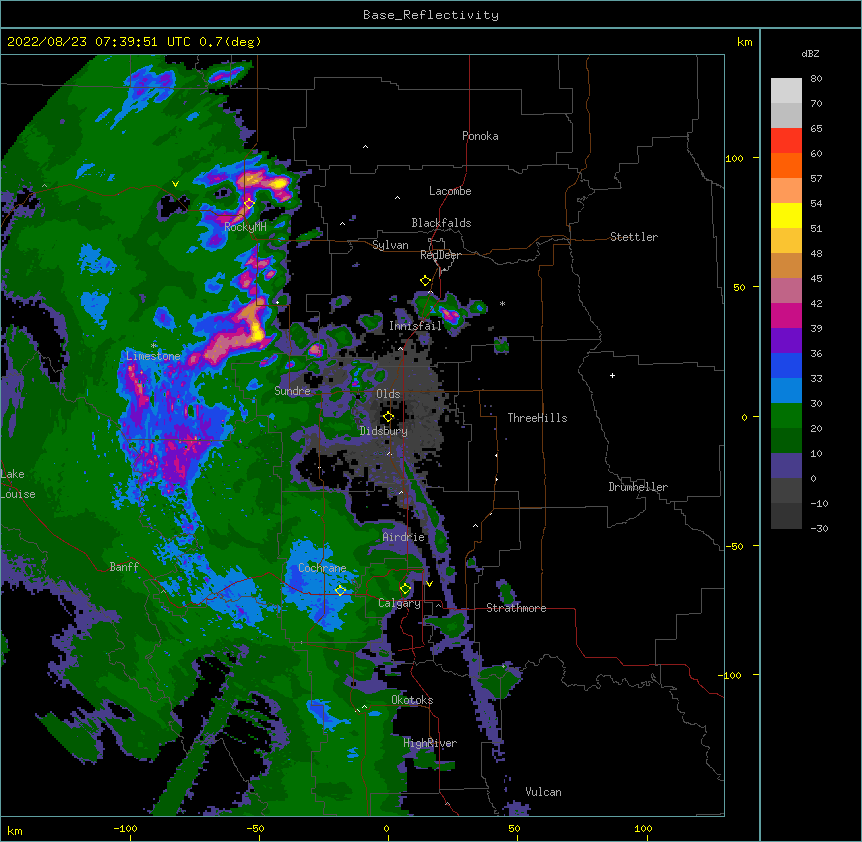Image resolution: width=862 pixels, height=842 pixels.
Task: Click the -50 tick on the vertical axis
Action: (734, 546)
